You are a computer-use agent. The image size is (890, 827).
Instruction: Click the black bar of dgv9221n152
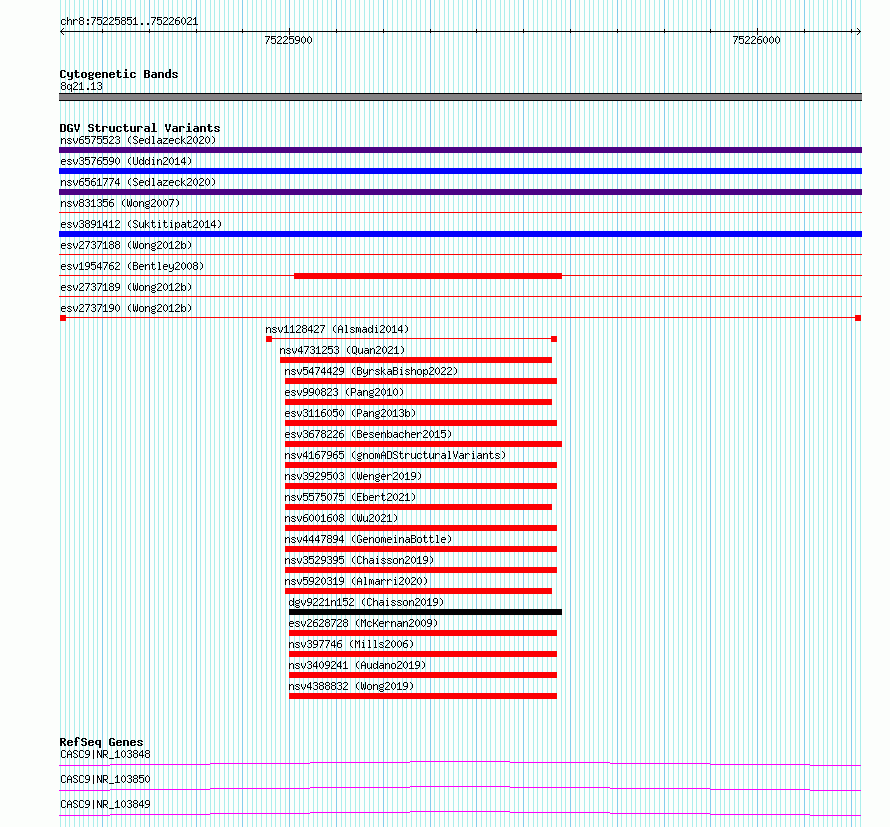(x=425, y=612)
